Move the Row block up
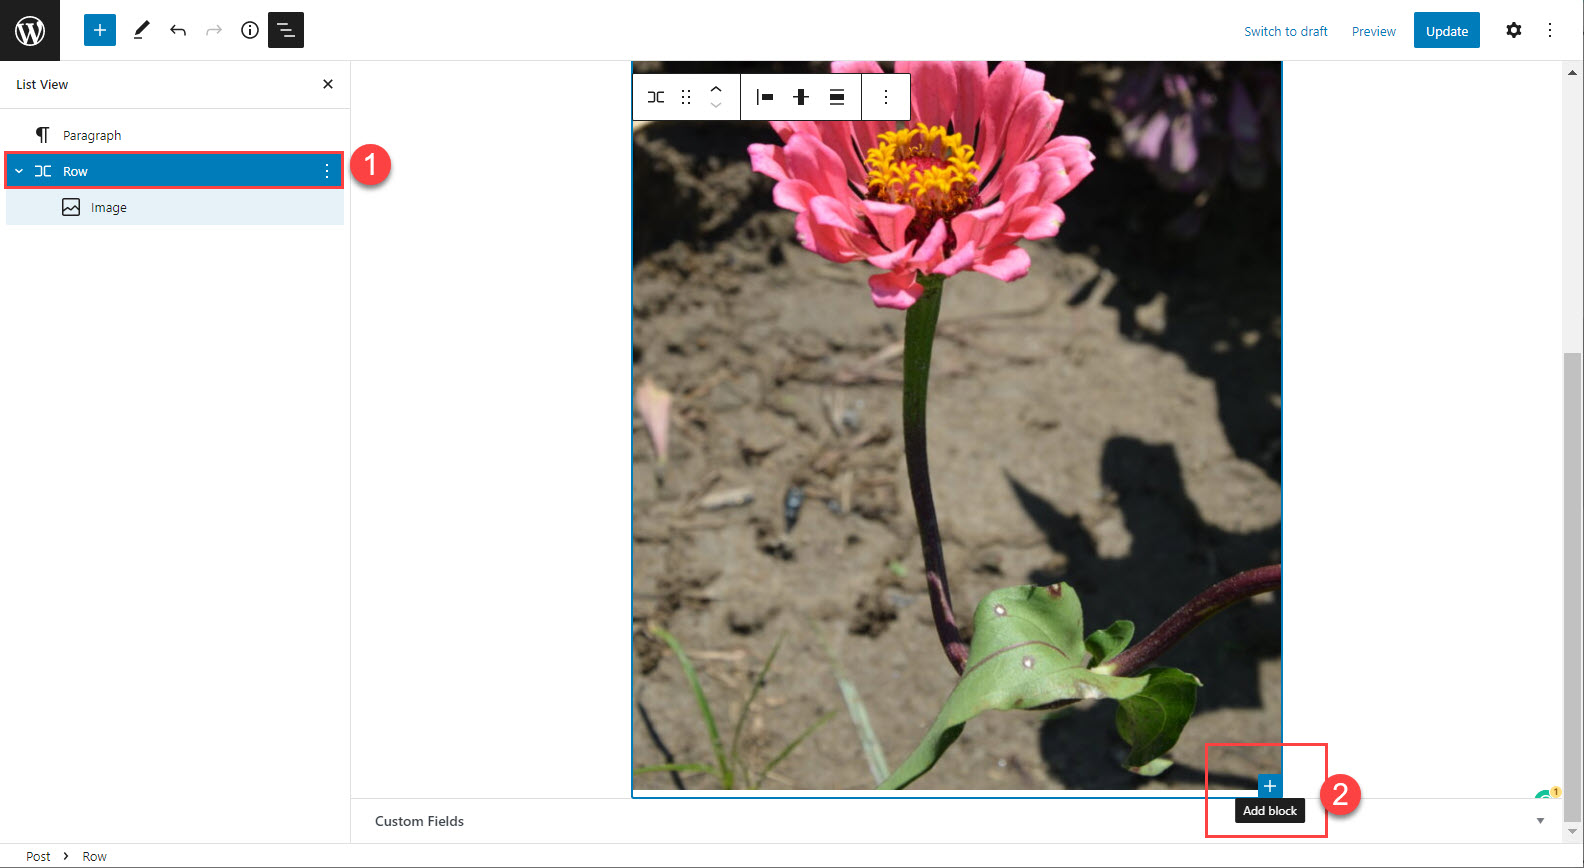 tap(716, 89)
